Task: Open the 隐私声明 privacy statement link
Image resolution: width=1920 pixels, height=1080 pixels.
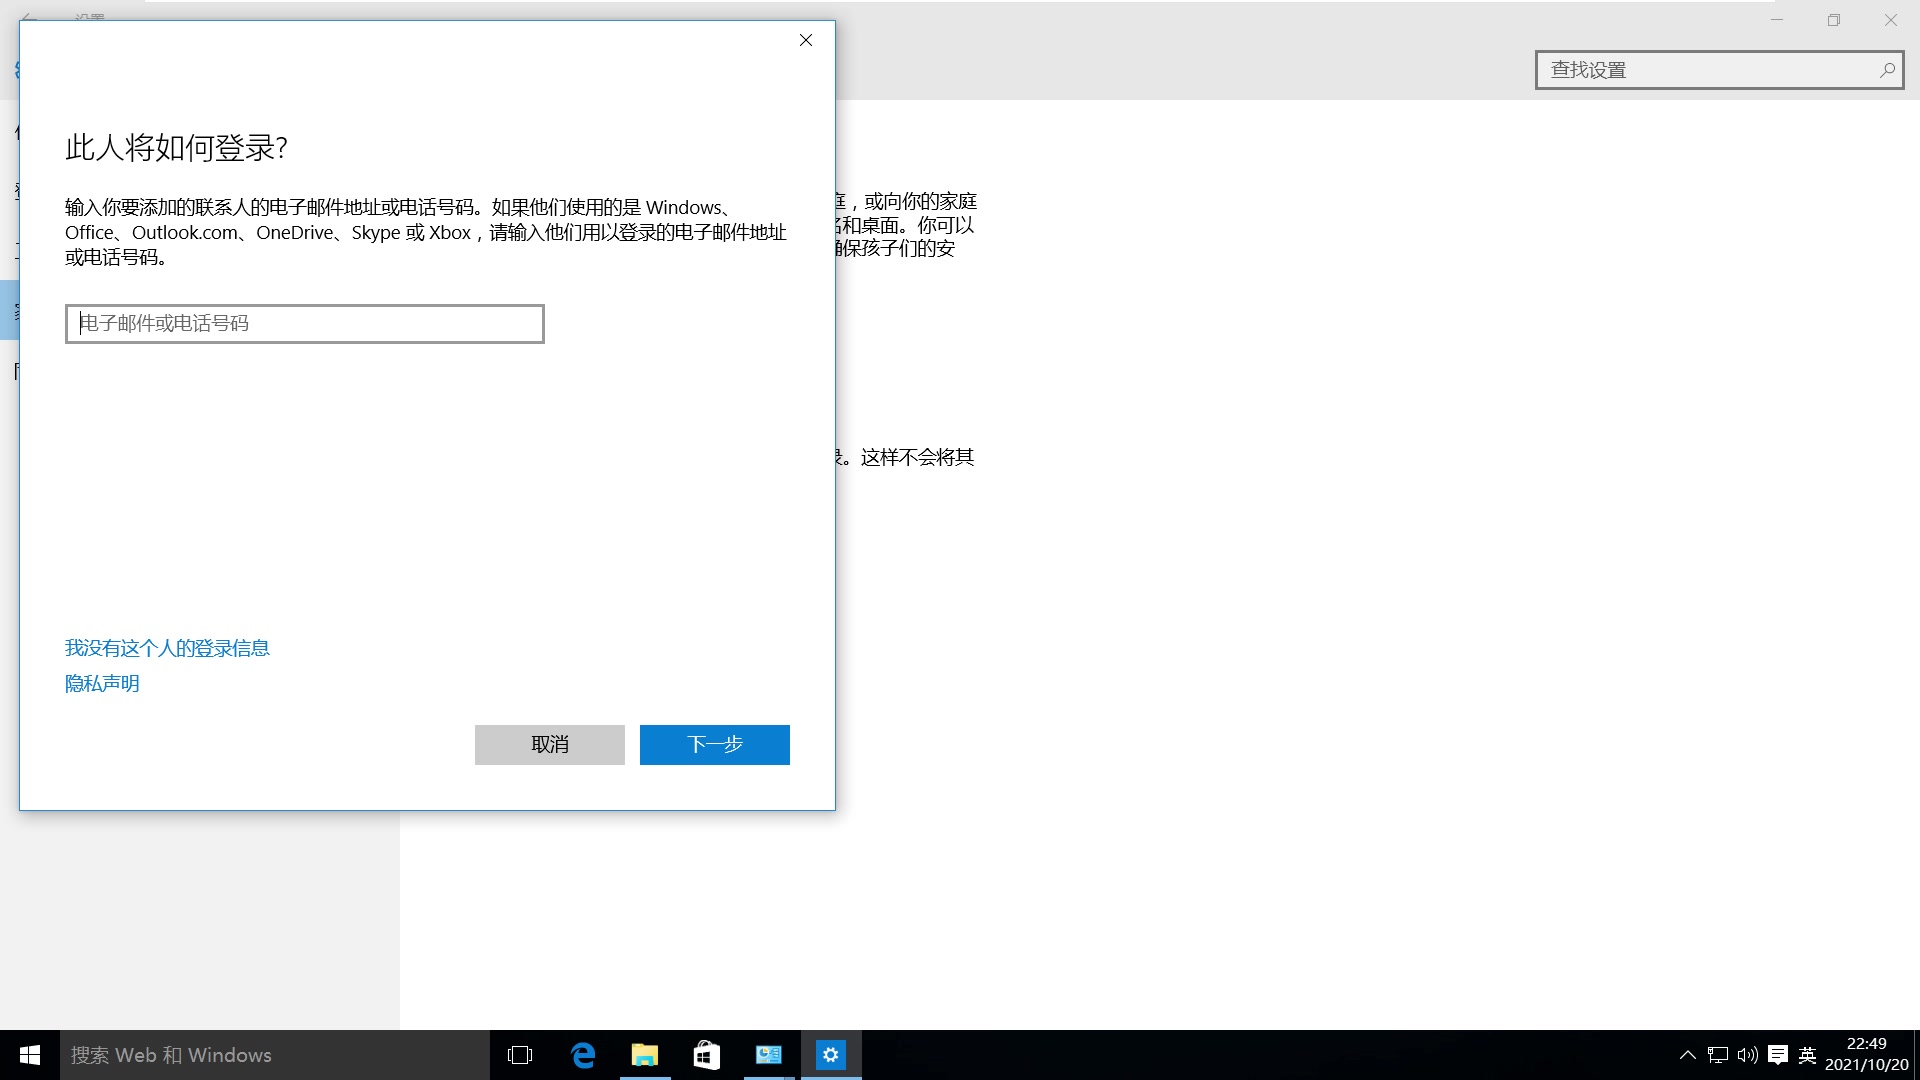Action: (102, 683)
